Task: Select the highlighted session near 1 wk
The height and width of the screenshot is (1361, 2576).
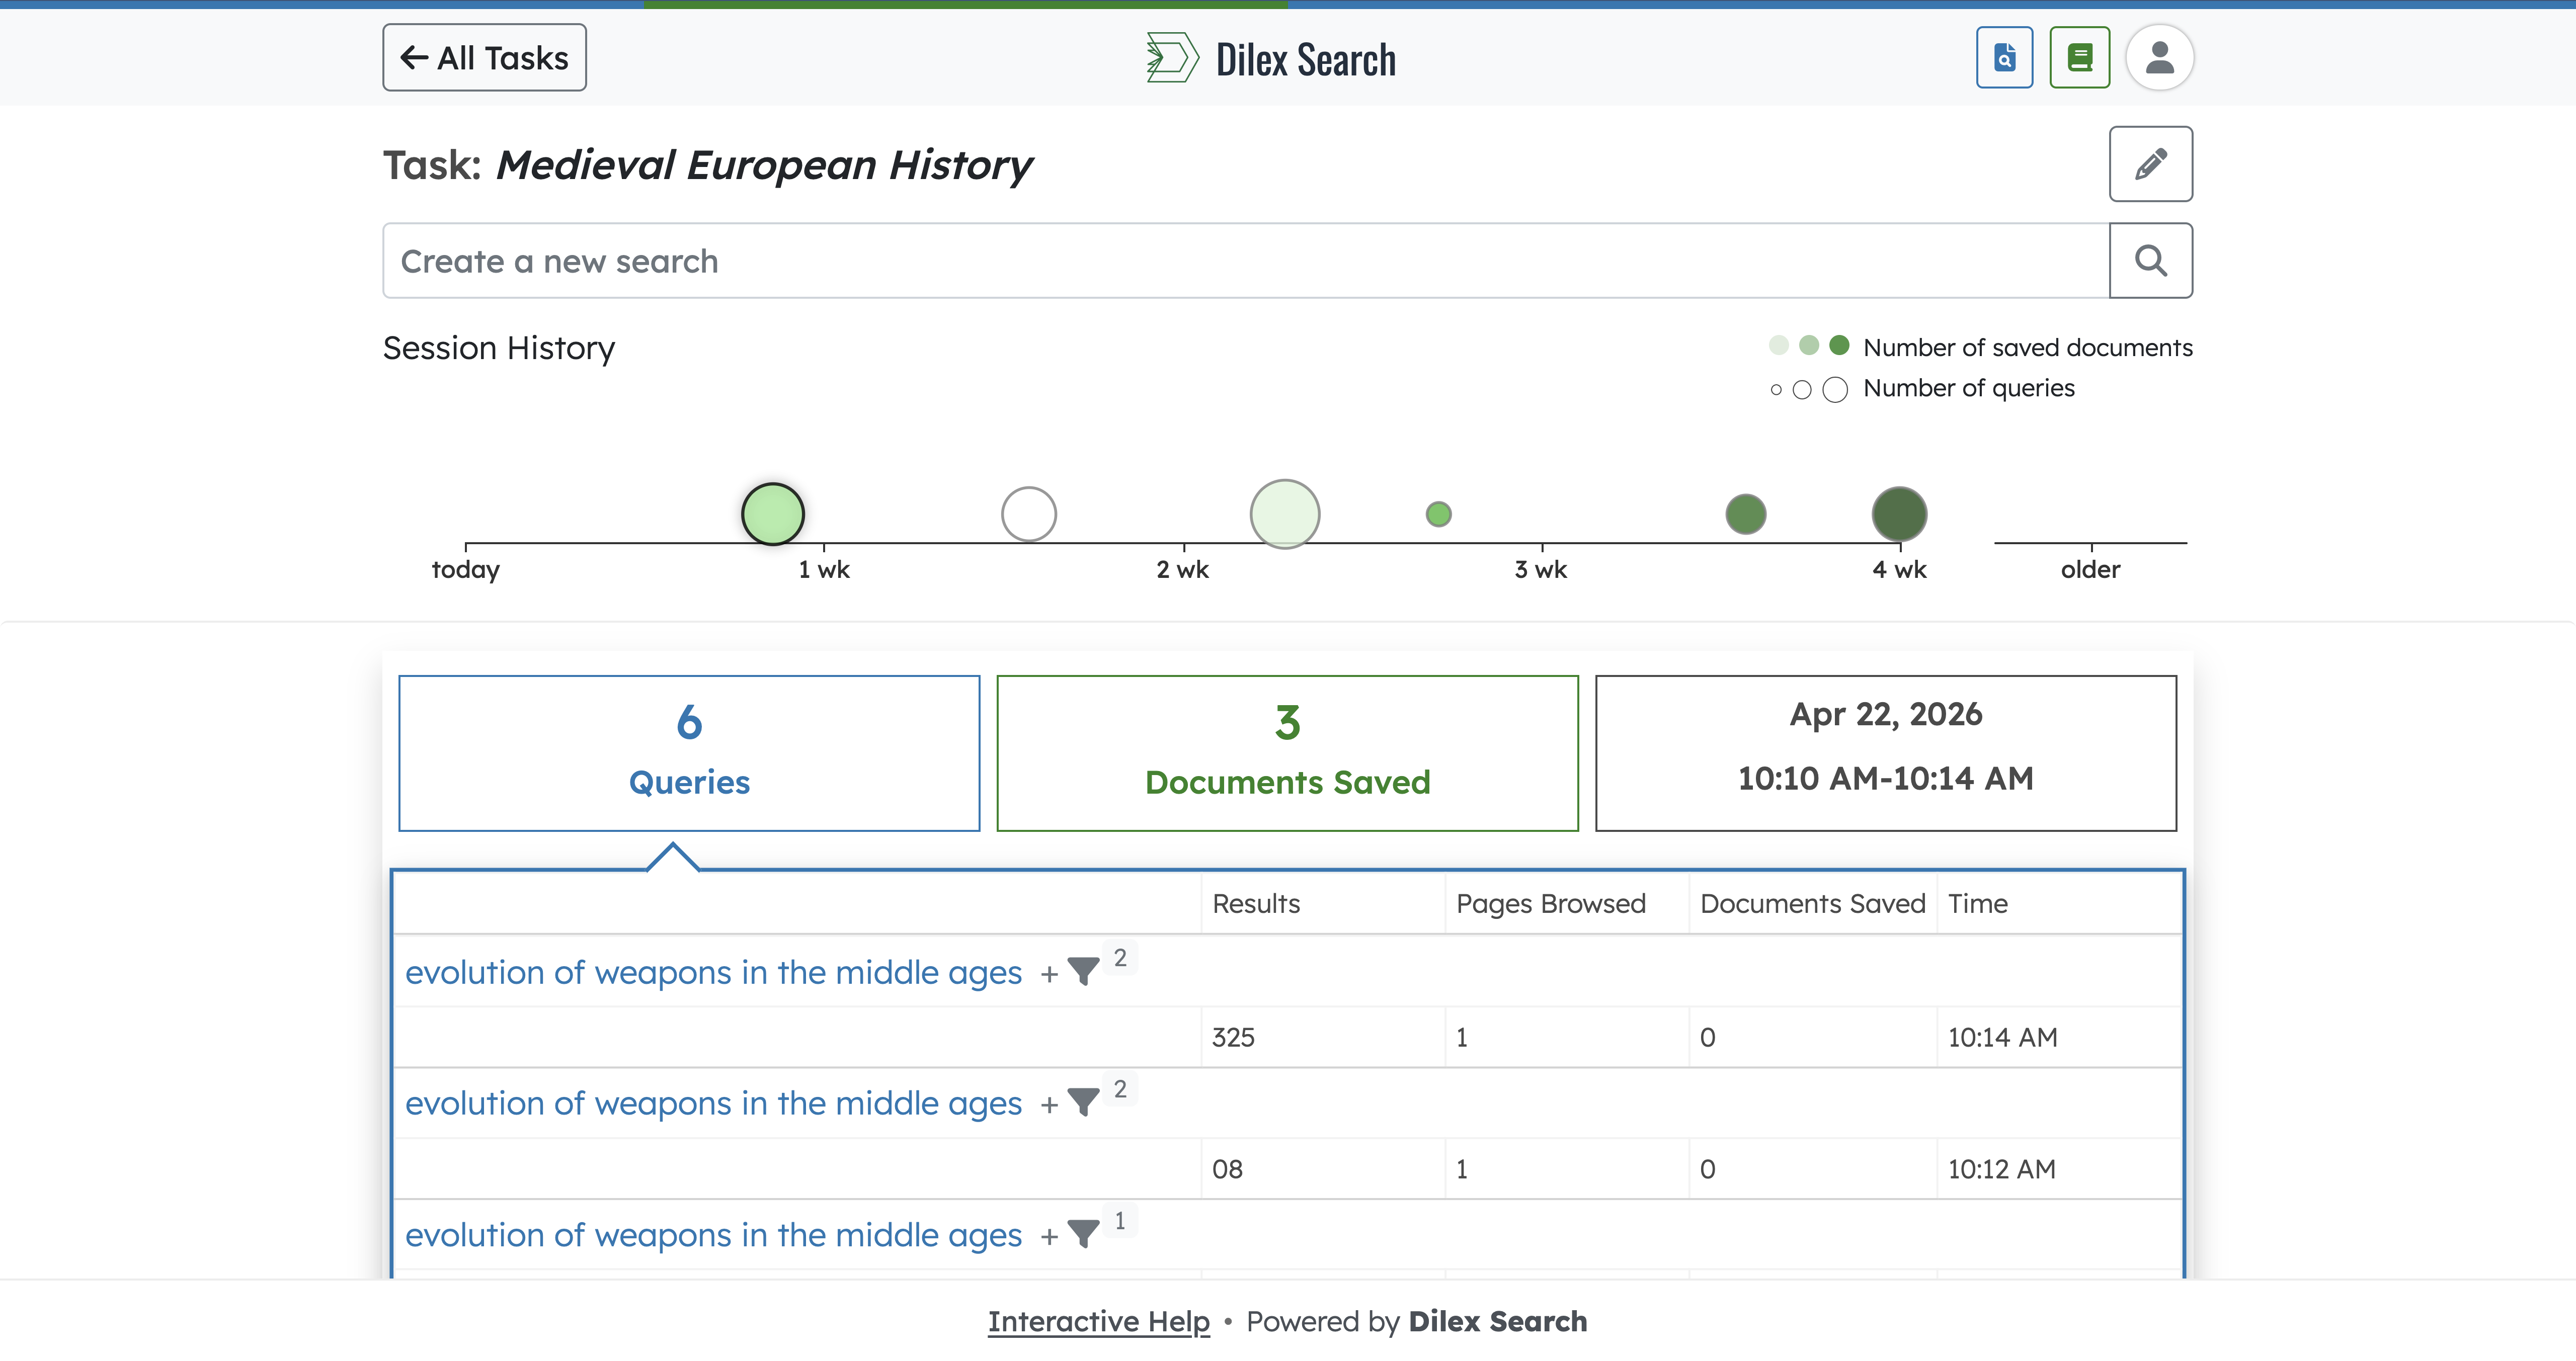Action: (x=772, y=514)
